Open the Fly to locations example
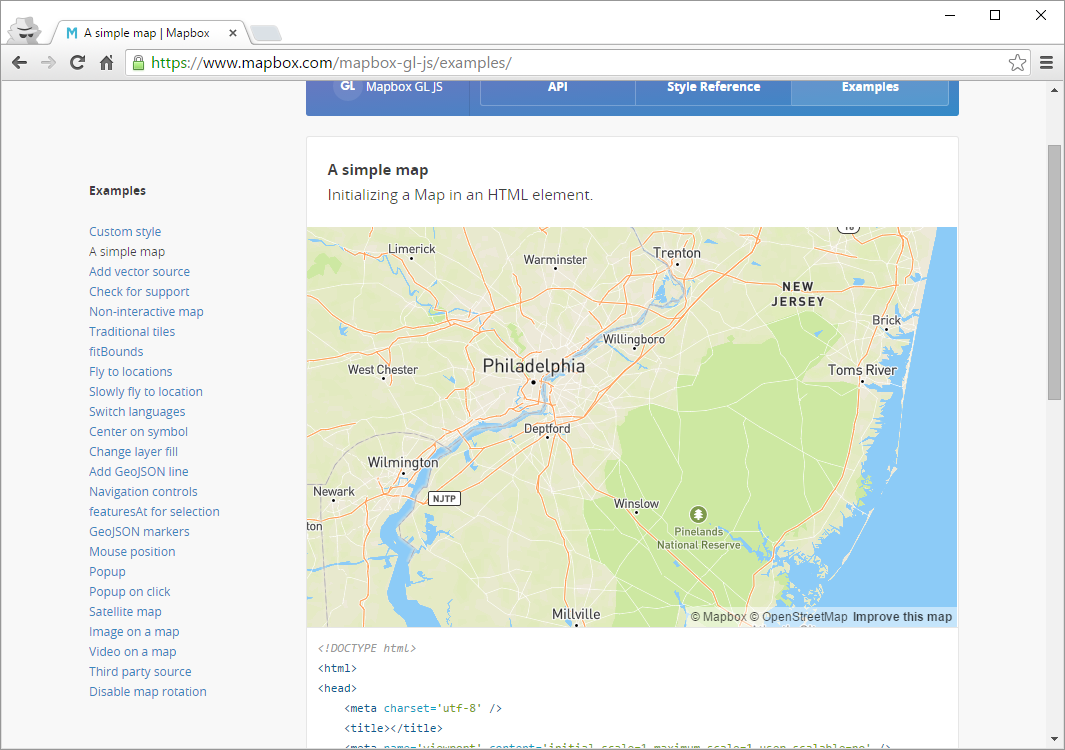The height and width of the screenshot is (750, 1065). [x=130, y=372]
